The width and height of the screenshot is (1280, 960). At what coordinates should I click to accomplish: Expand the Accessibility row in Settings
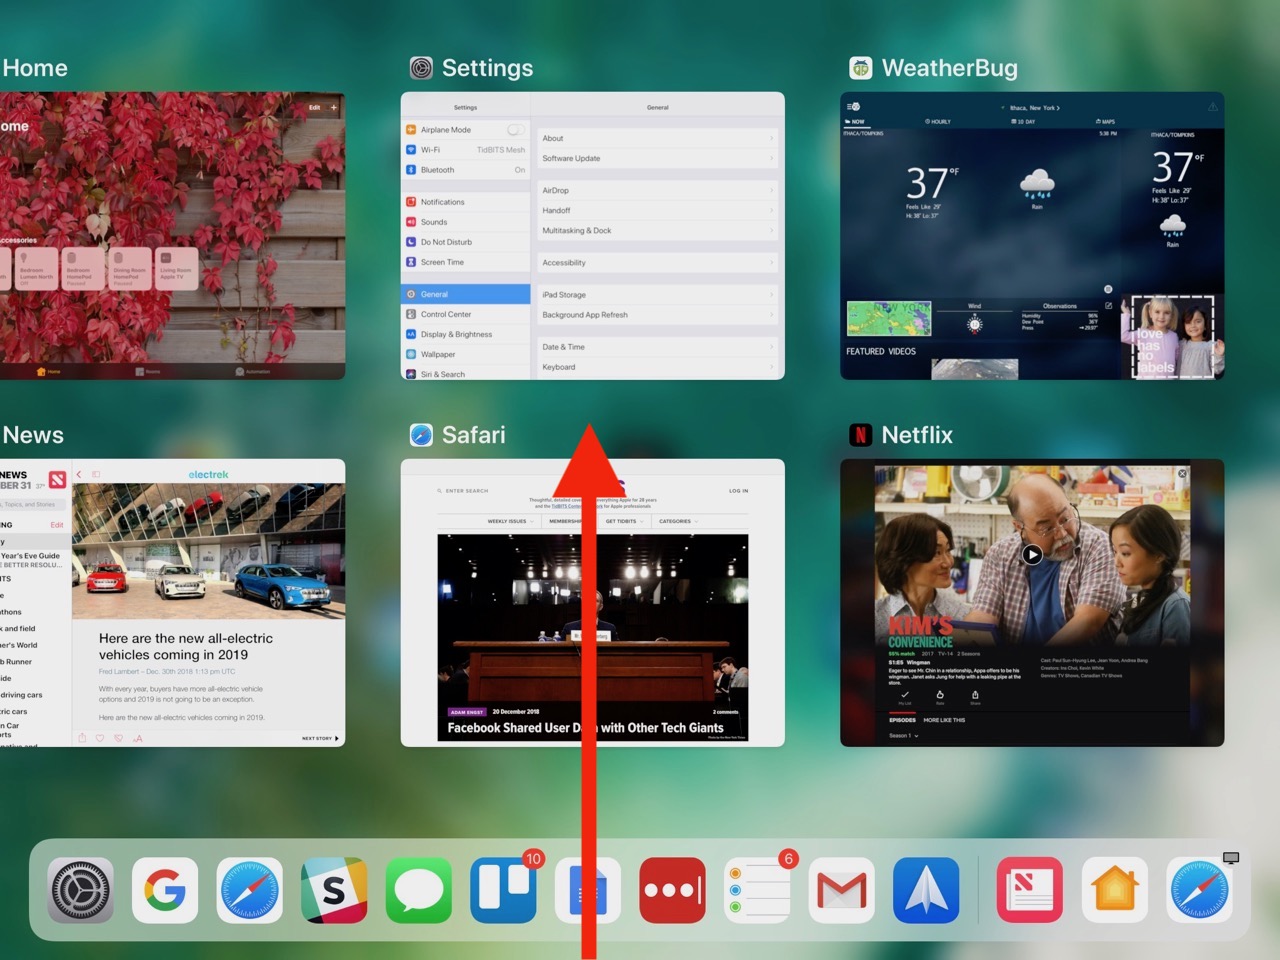(x=657, y=262)
